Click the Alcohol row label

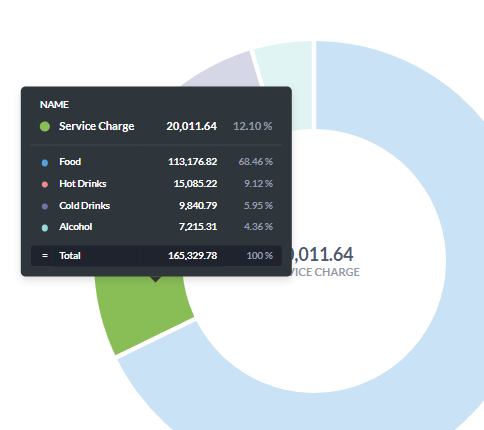pos(76,227)
